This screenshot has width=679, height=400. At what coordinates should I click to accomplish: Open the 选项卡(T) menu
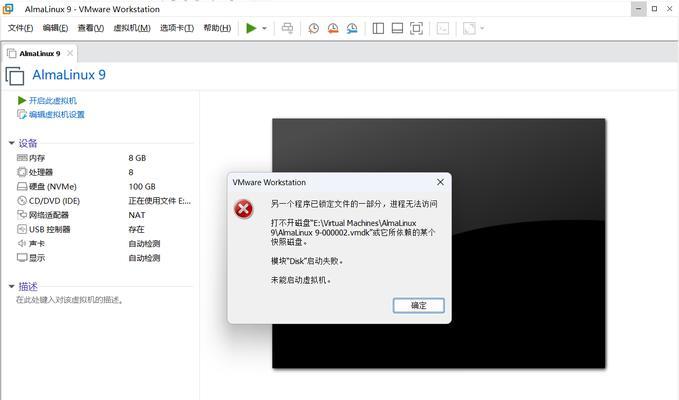177,28
